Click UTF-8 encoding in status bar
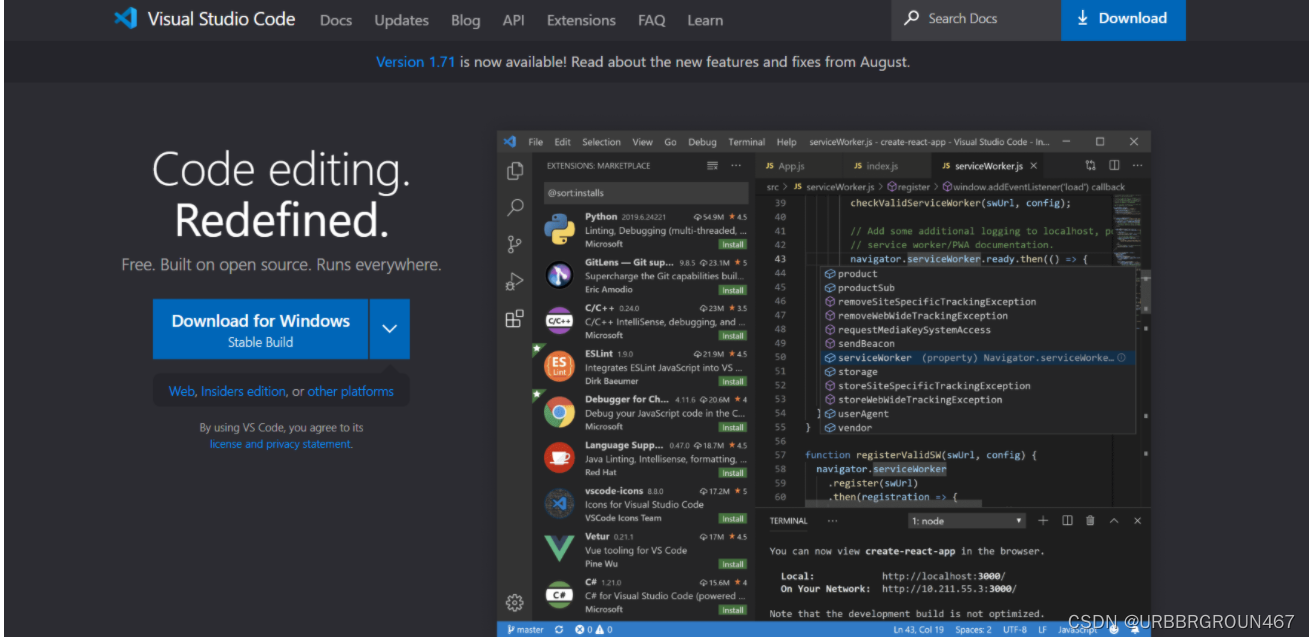Image resolution: width=1311 pixels, height=639 pixels. pyautogui.click(x=1014, y=629)
